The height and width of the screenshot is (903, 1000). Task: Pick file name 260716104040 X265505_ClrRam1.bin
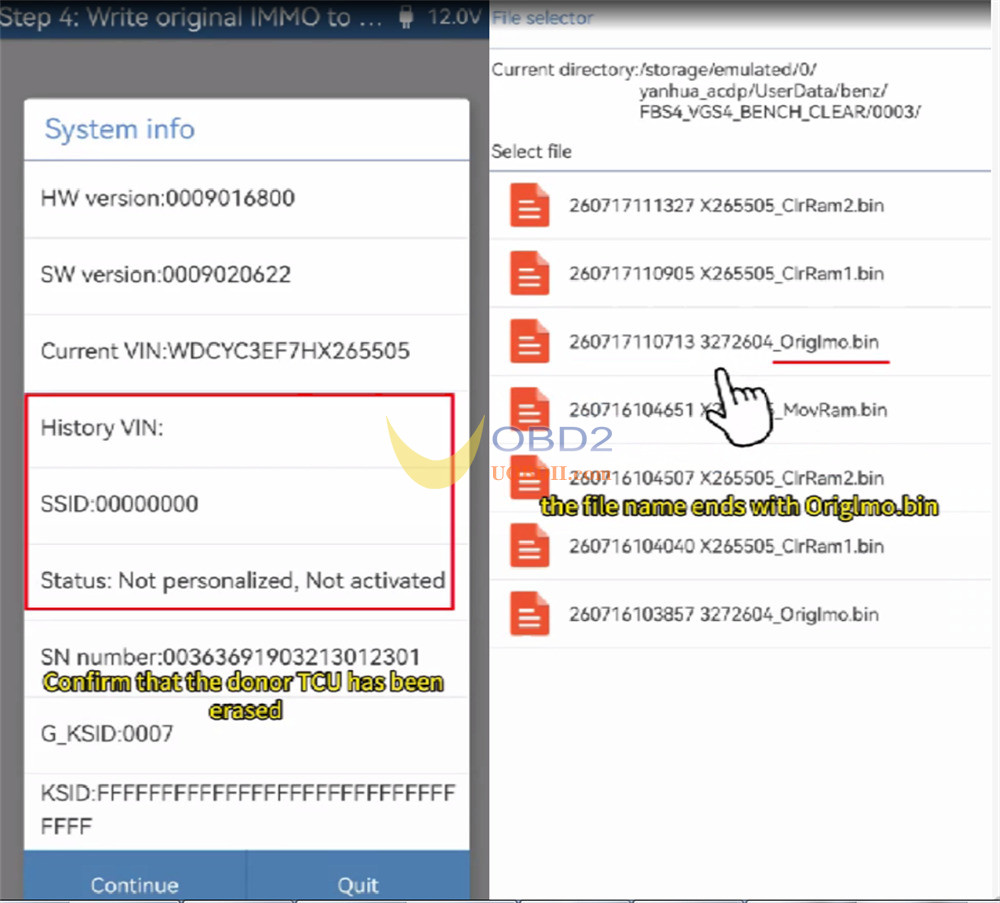pyautogui.click(x=726, y=546)
